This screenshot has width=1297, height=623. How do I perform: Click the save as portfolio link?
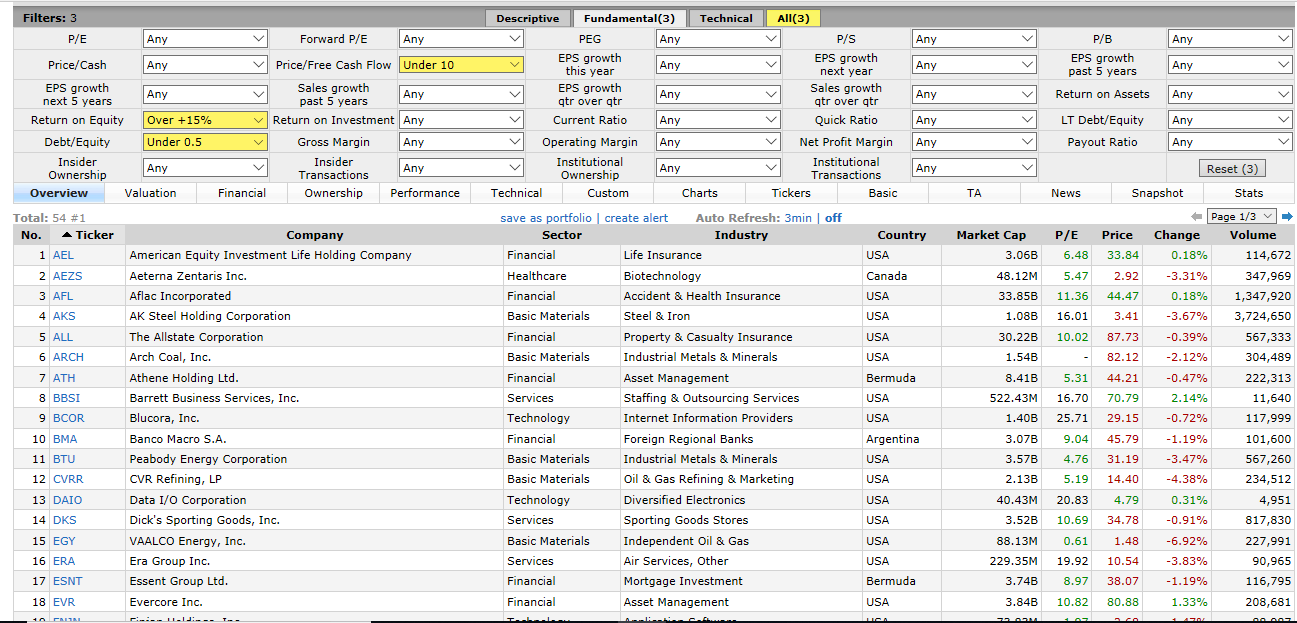point(546,218)
